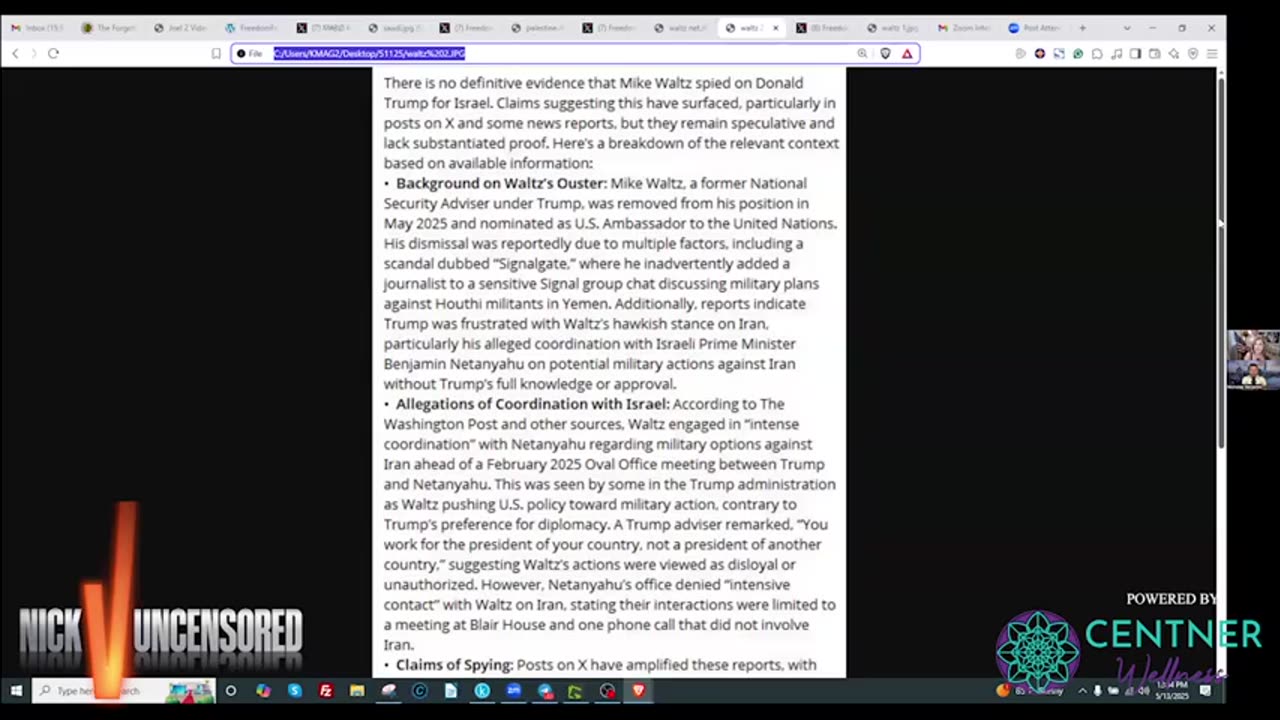Image resolution: width=1280 pixels, height=720 pixels.
Task: Switch to the Zoom Inter tab
Action: tap(966, 28)
